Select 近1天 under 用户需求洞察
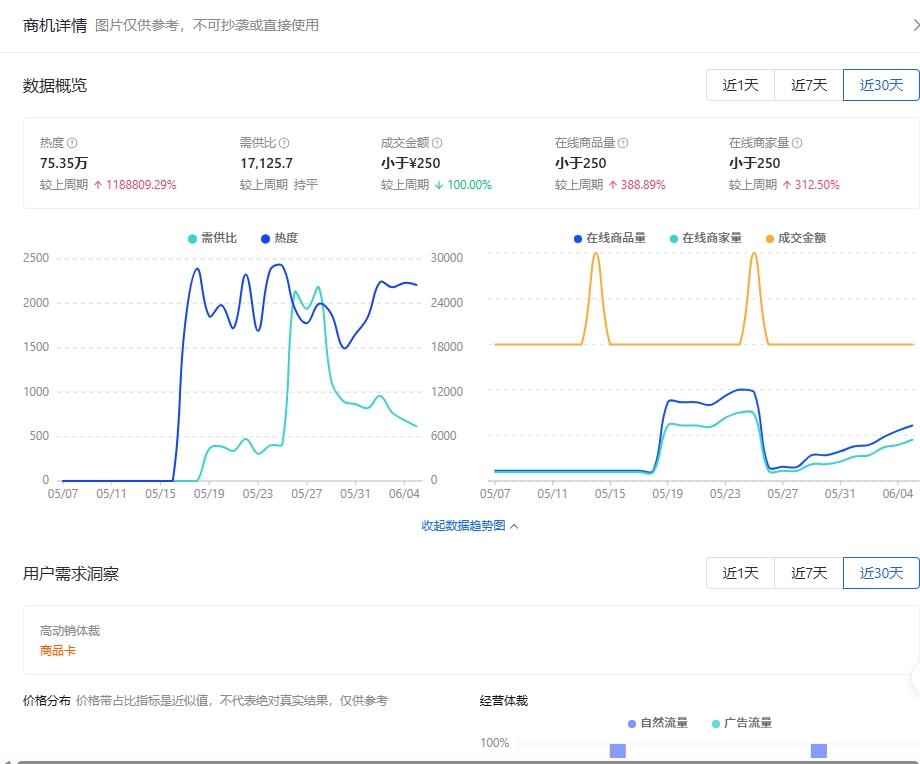The image size is (920, 764). [x=740, y=573]
